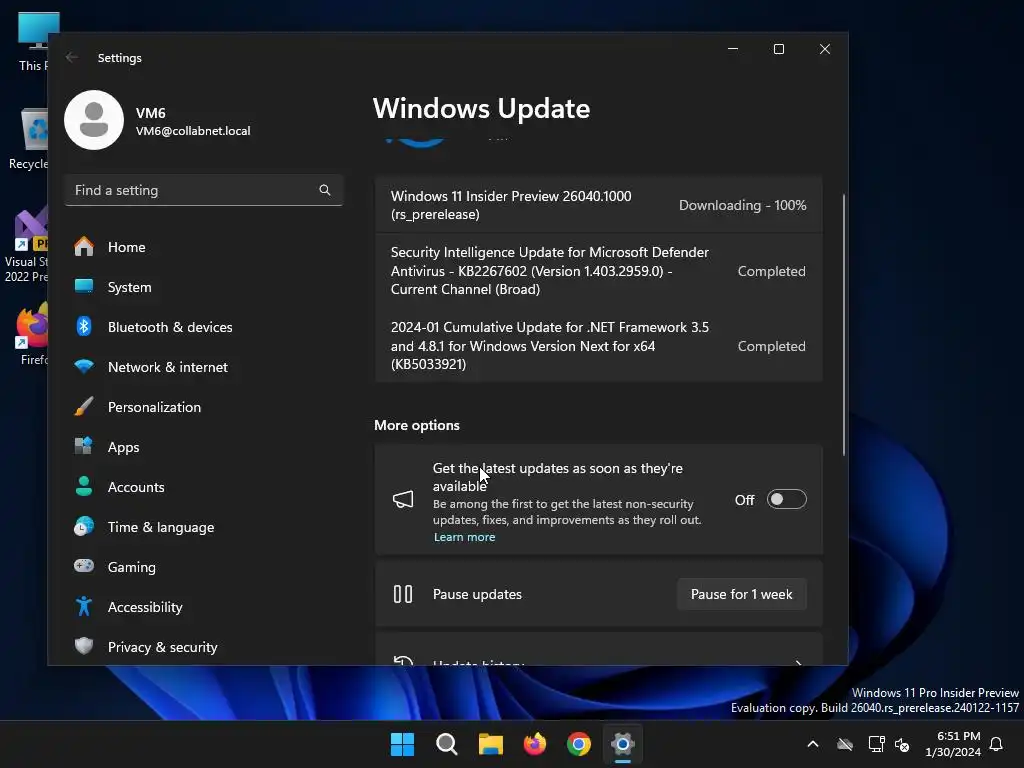The height and width of the screenshot is (768, 1024).
Task: Show hidden system tray icons
Action: (x=813, y=744)
